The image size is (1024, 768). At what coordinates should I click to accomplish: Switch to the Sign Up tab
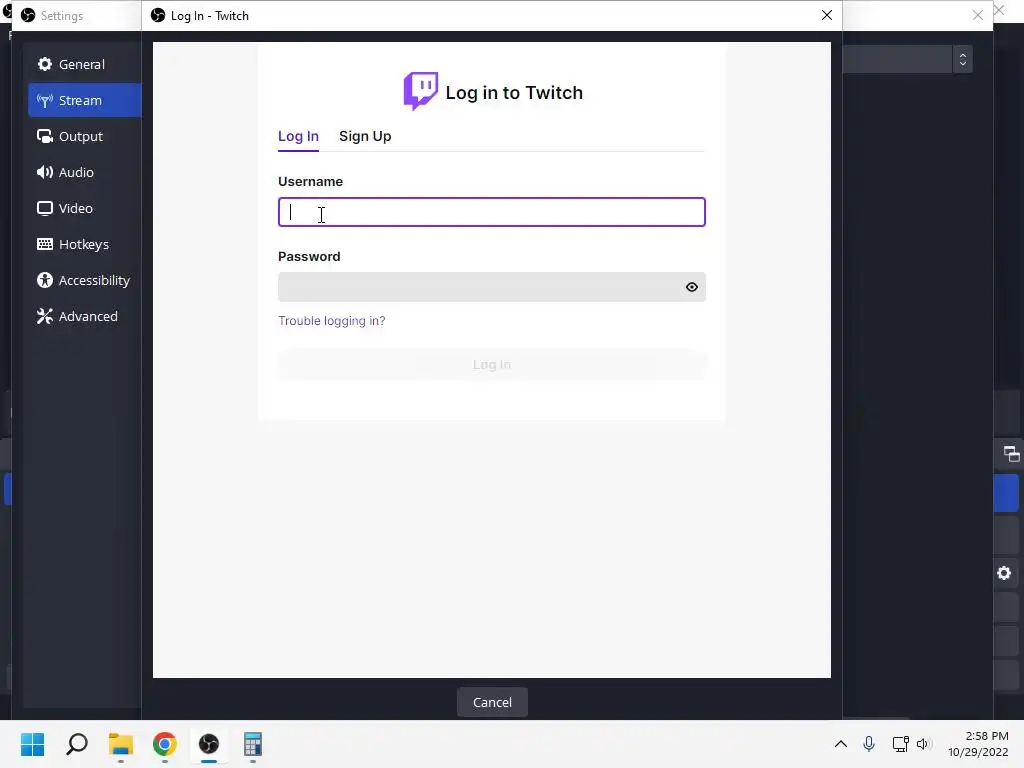[x=365, y=136]
